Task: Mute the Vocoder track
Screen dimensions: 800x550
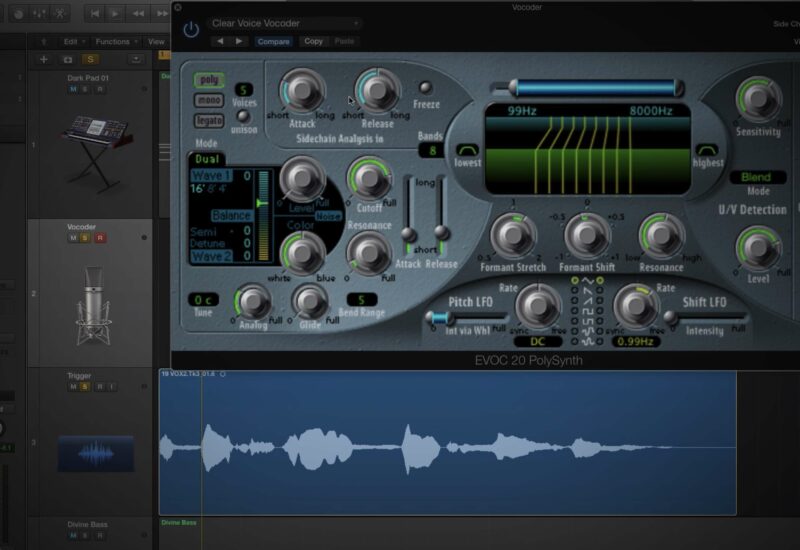Action: [73, 238]
